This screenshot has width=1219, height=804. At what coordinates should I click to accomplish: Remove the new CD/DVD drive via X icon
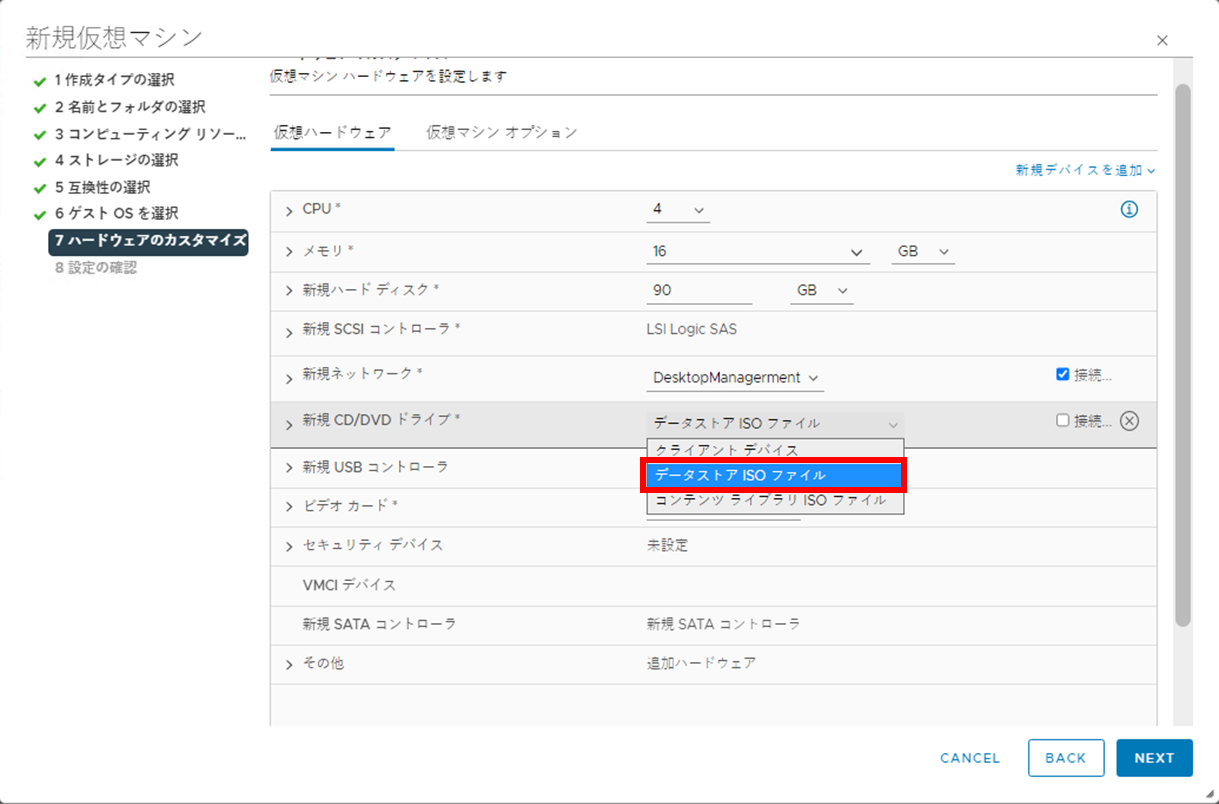tap(1129, 421)
